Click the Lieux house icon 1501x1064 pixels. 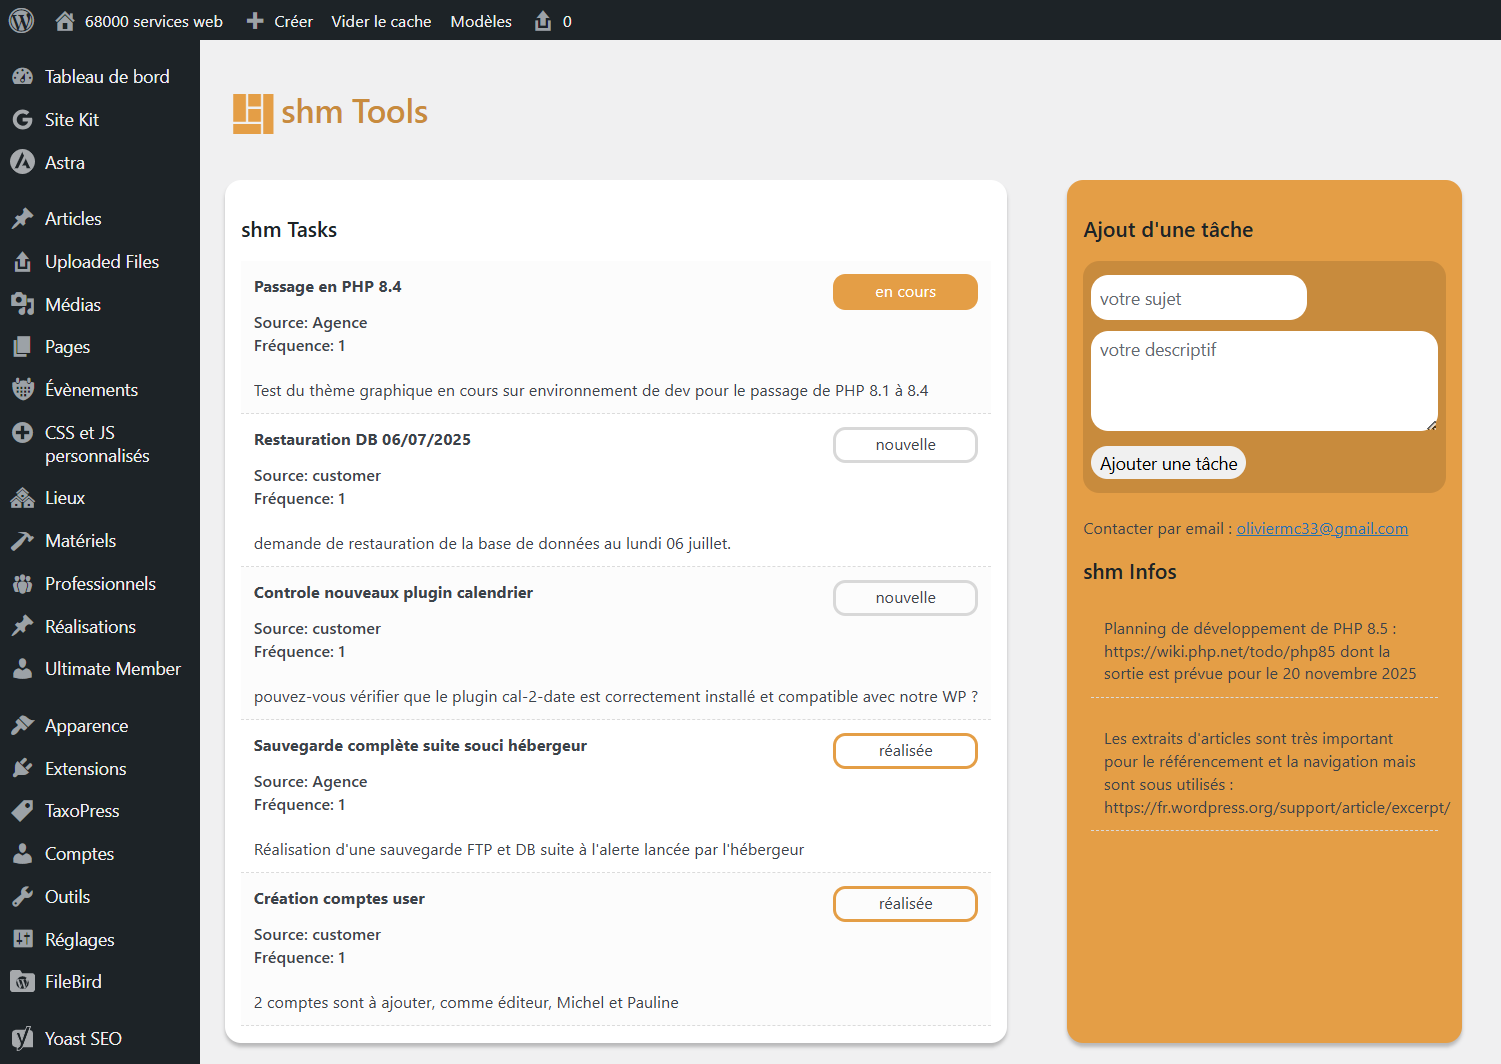22,498
